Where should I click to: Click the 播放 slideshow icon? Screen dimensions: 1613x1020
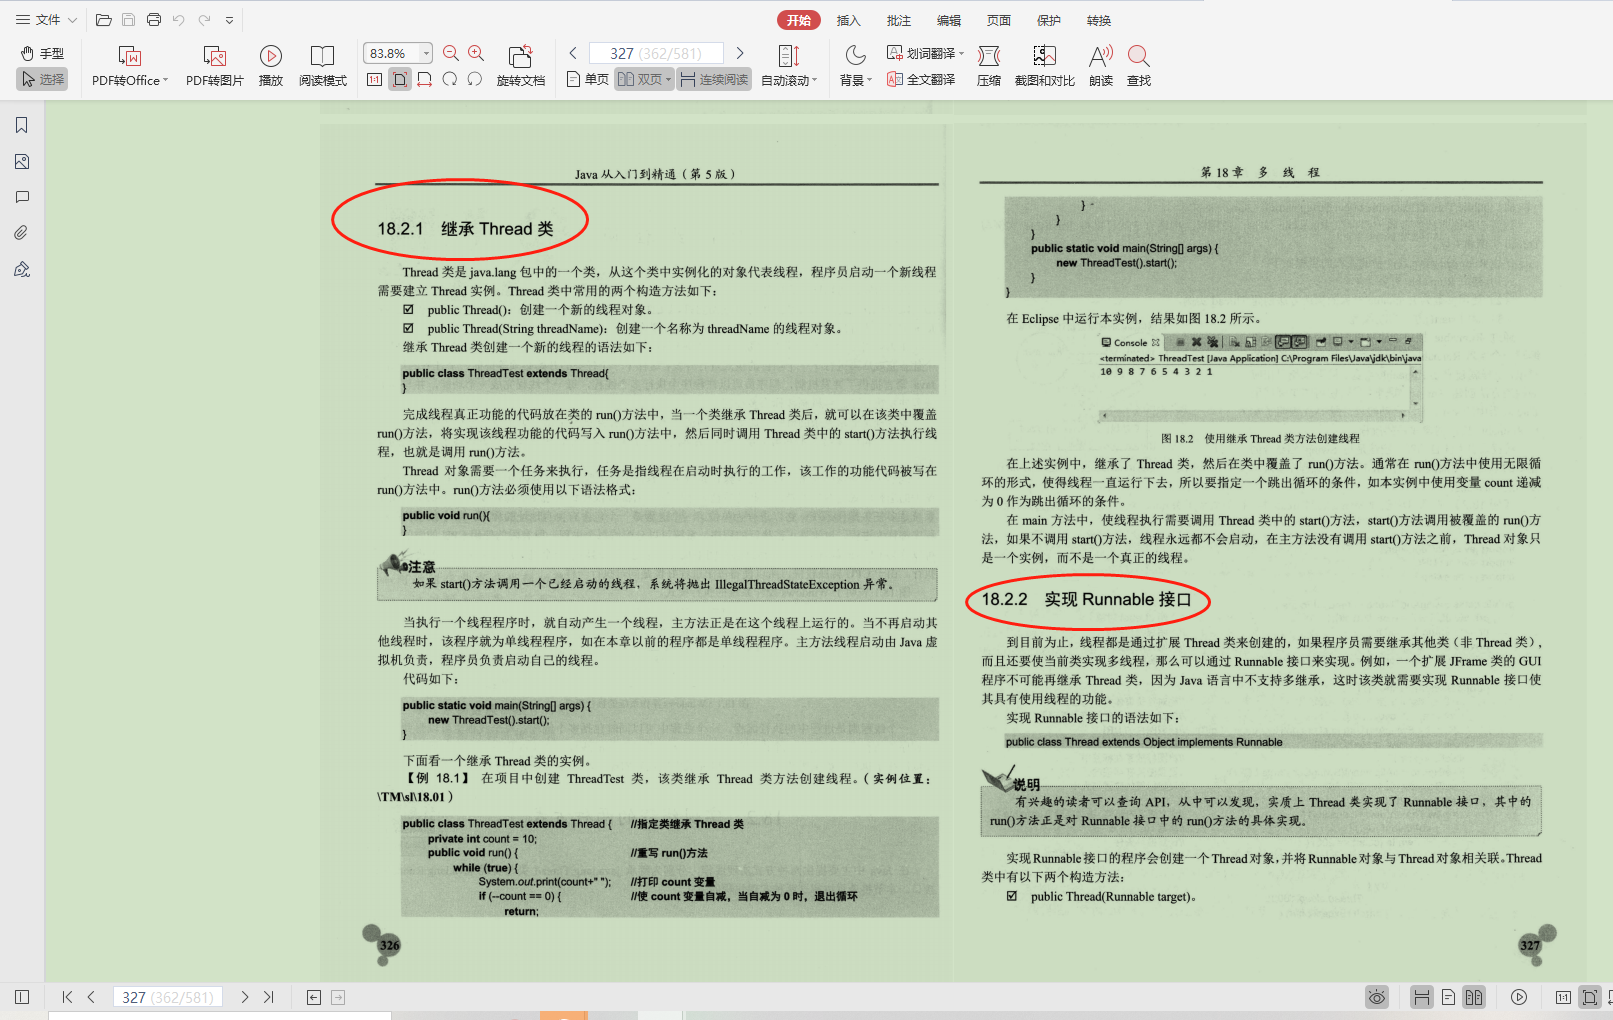271,66
